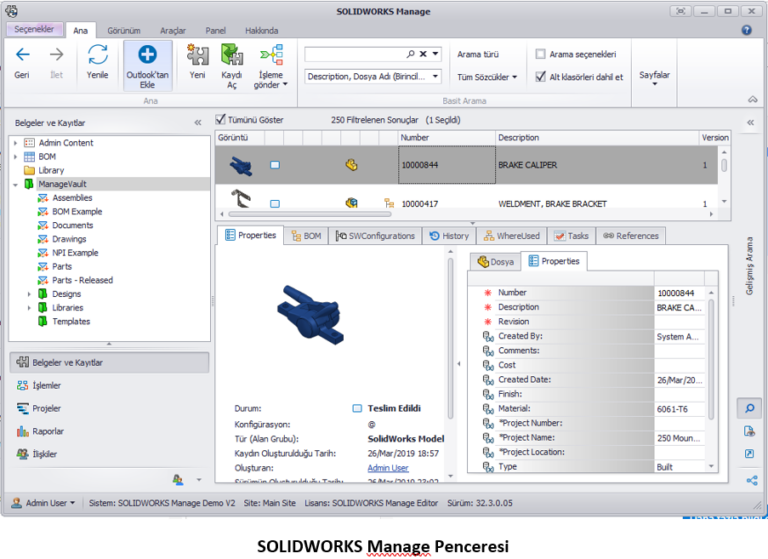Open the WhereUsed tab

(511, 236)
